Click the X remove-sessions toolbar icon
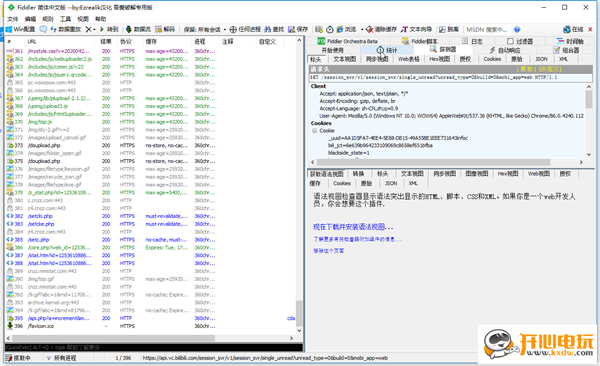The width and height of the screenshot is (600, 366). (88, 29)
